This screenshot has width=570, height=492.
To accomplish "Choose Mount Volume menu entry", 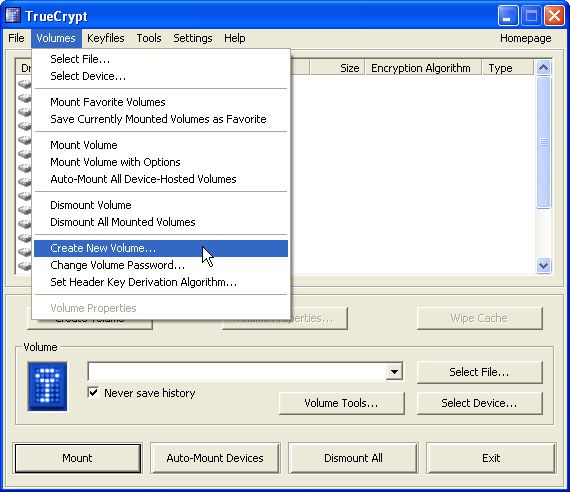I will coord(161,145).
